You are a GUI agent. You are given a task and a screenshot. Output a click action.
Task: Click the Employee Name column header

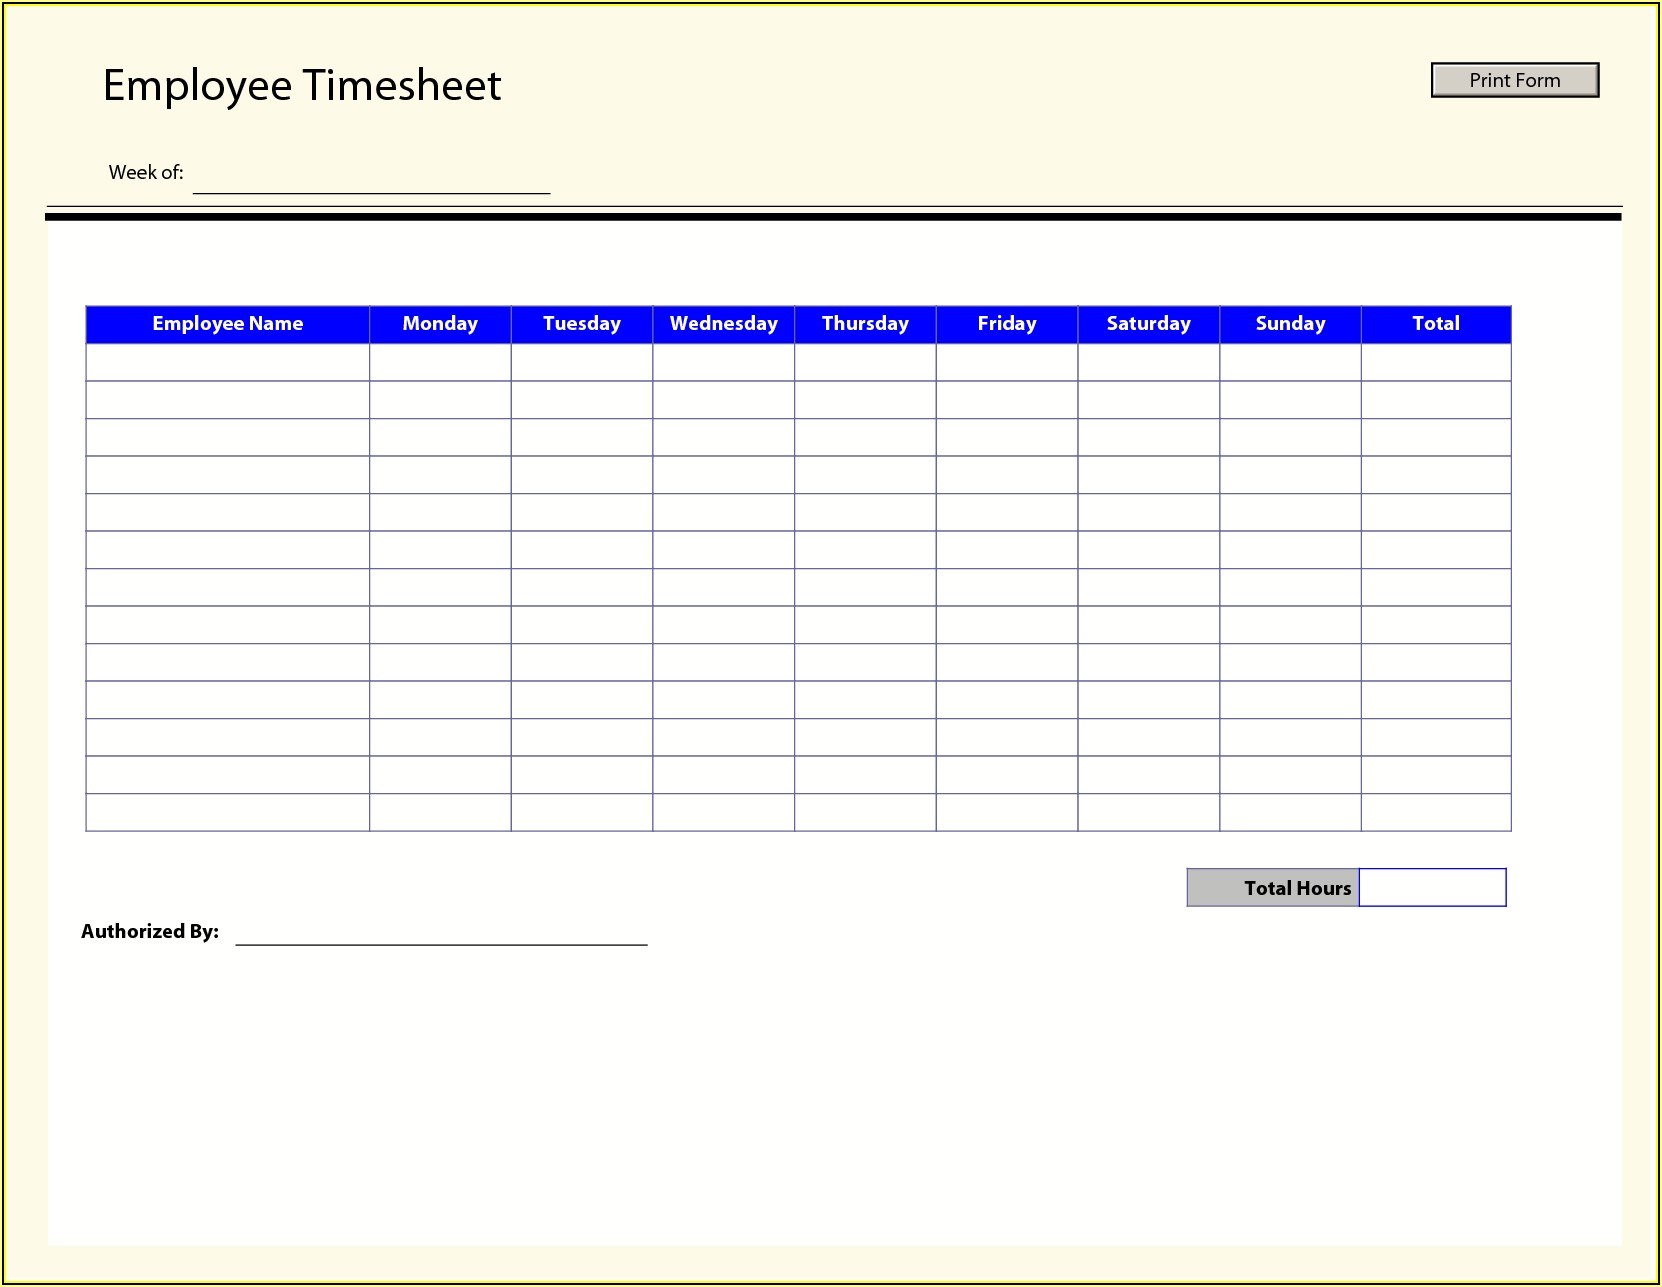click(x=227, y=324)
